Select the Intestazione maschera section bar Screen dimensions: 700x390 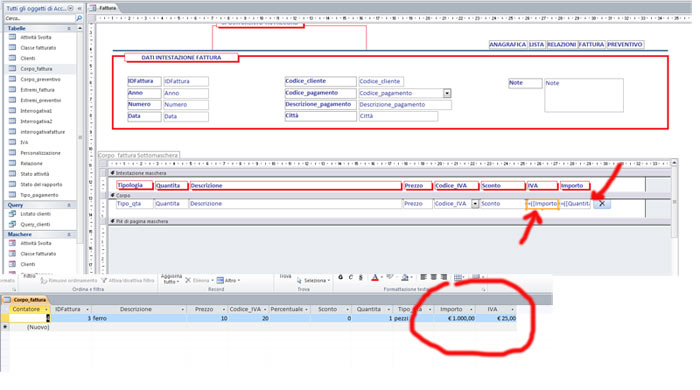click(x=389, y=173)
